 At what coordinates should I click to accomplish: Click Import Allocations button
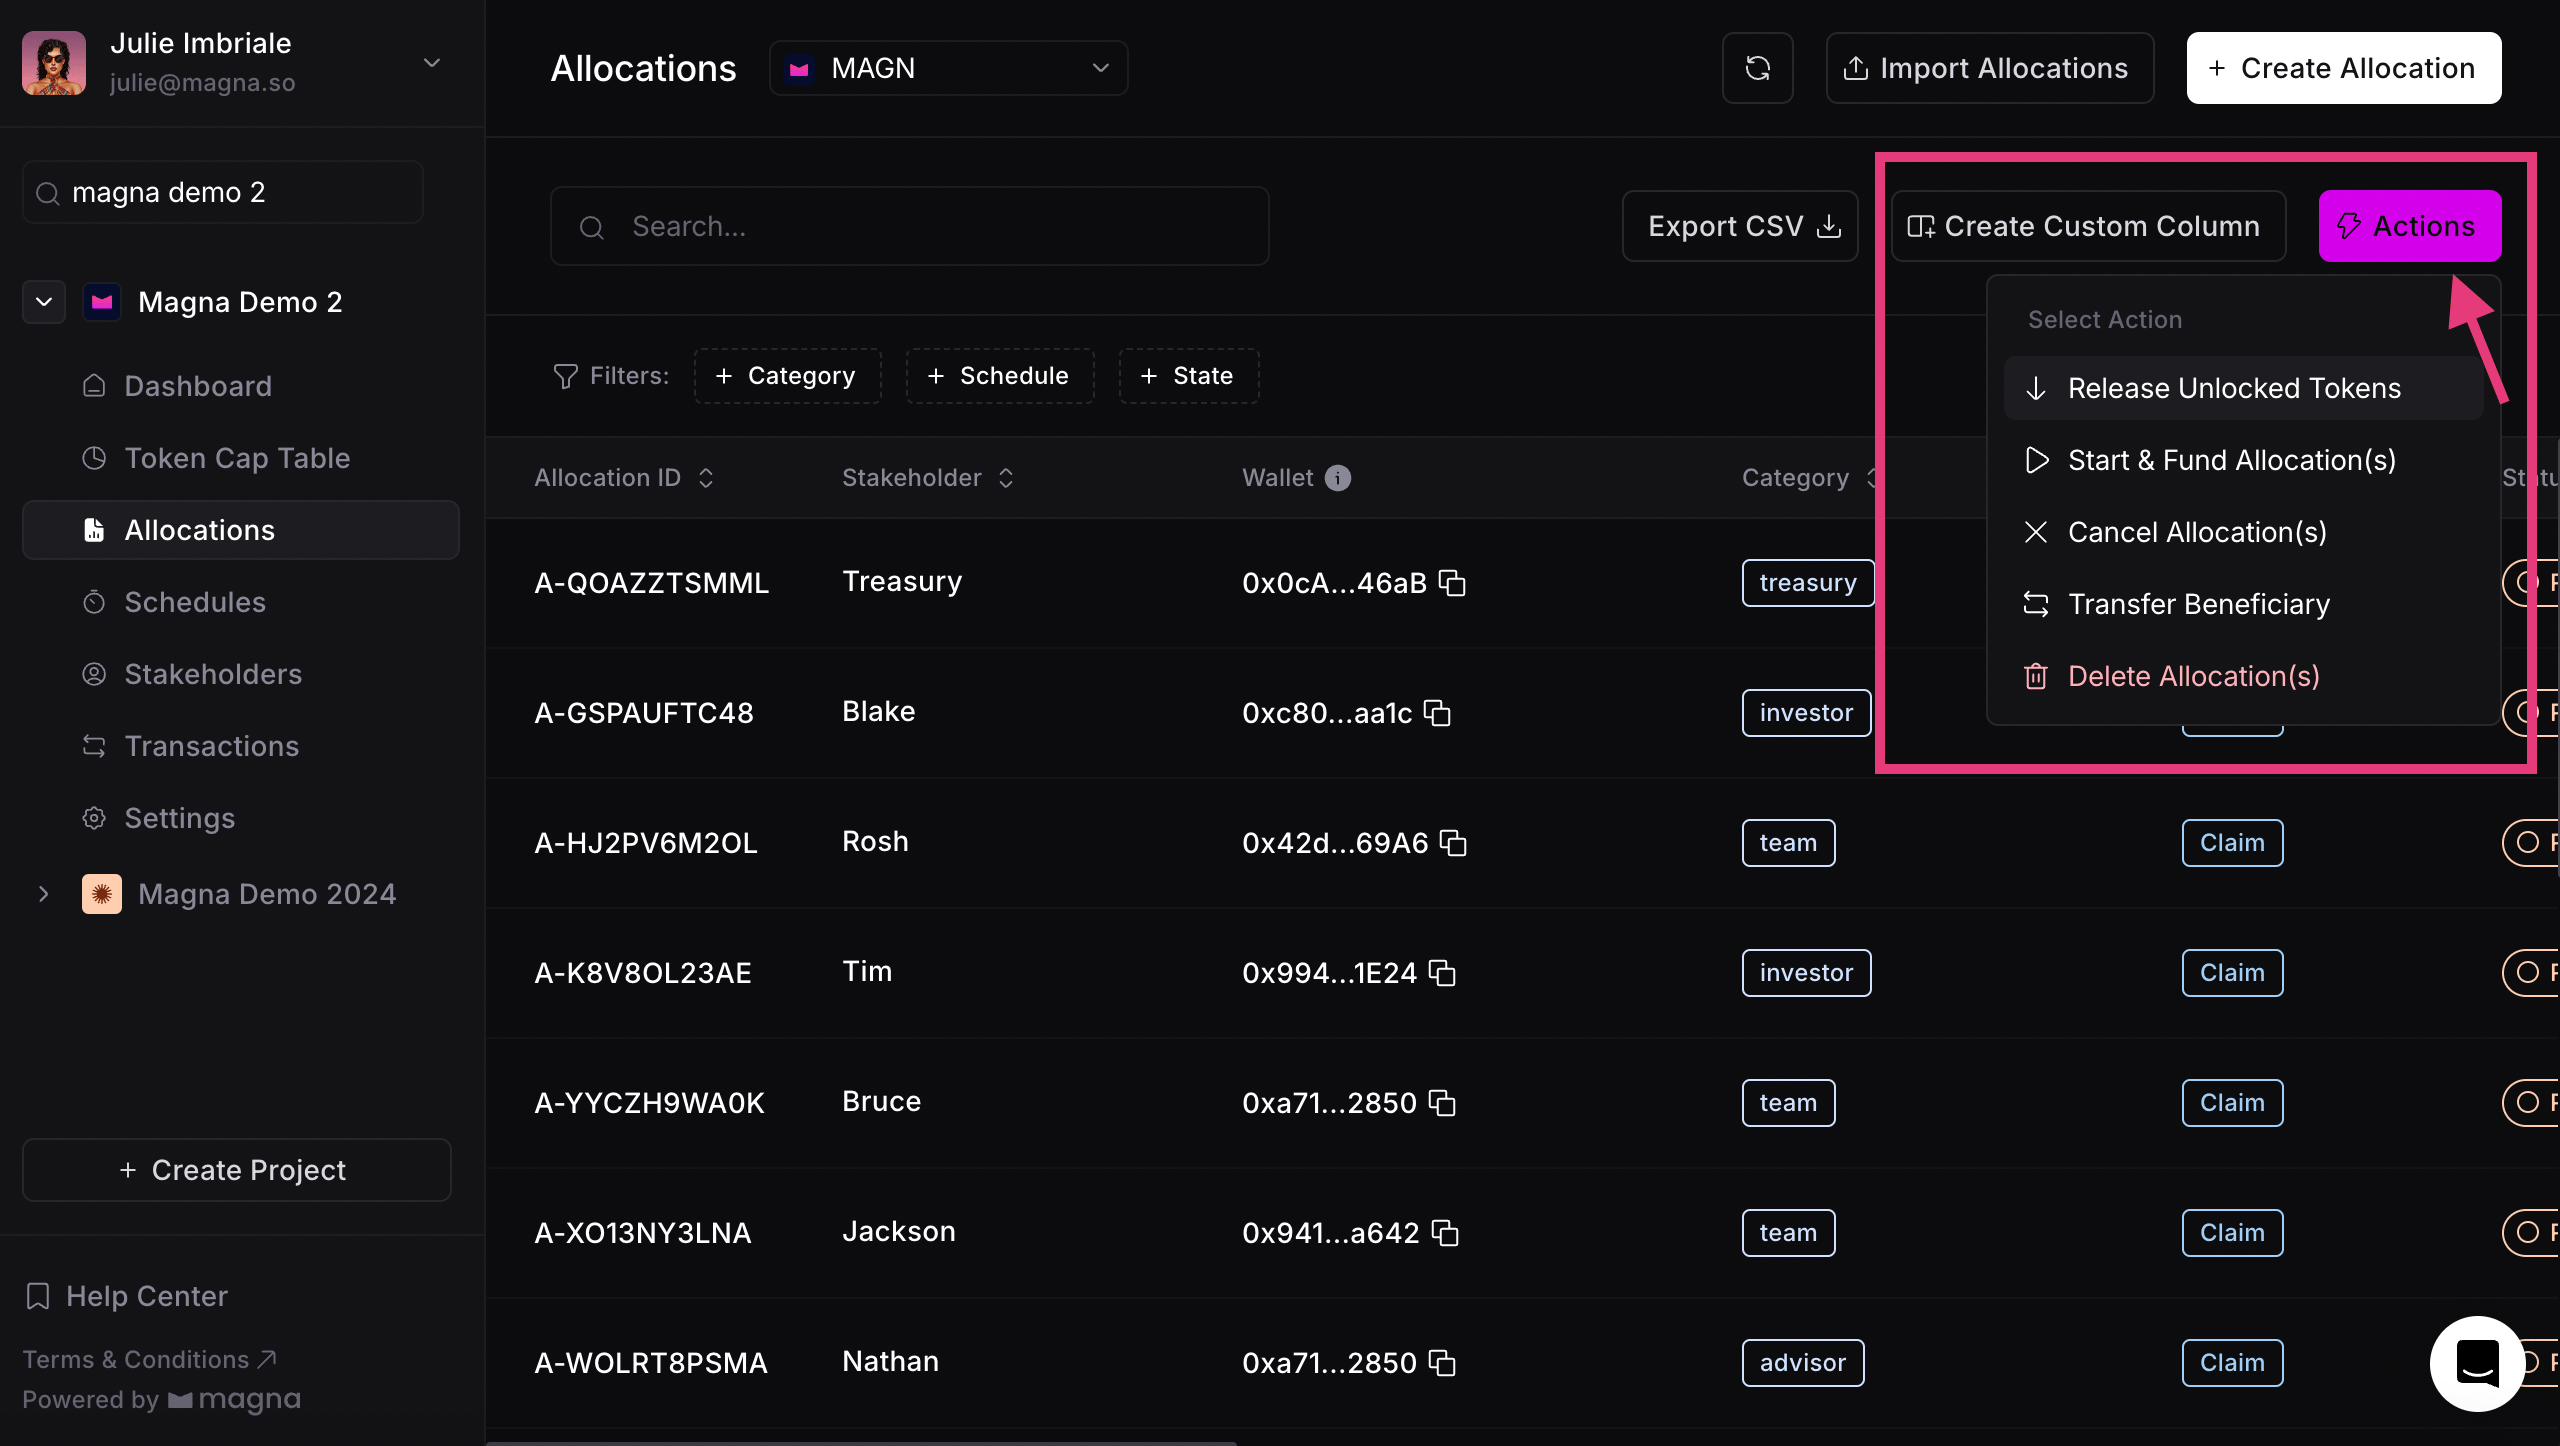1990,68
